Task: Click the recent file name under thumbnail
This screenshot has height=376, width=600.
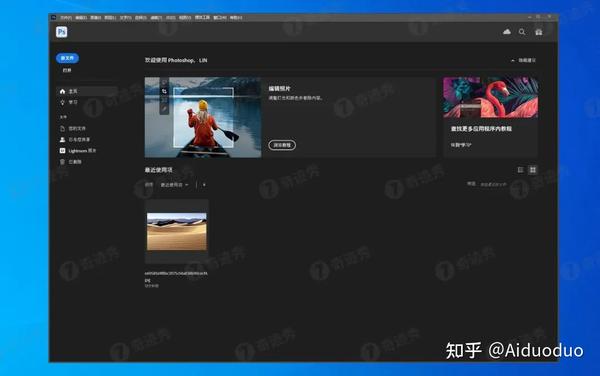Action: click(176, 277)
